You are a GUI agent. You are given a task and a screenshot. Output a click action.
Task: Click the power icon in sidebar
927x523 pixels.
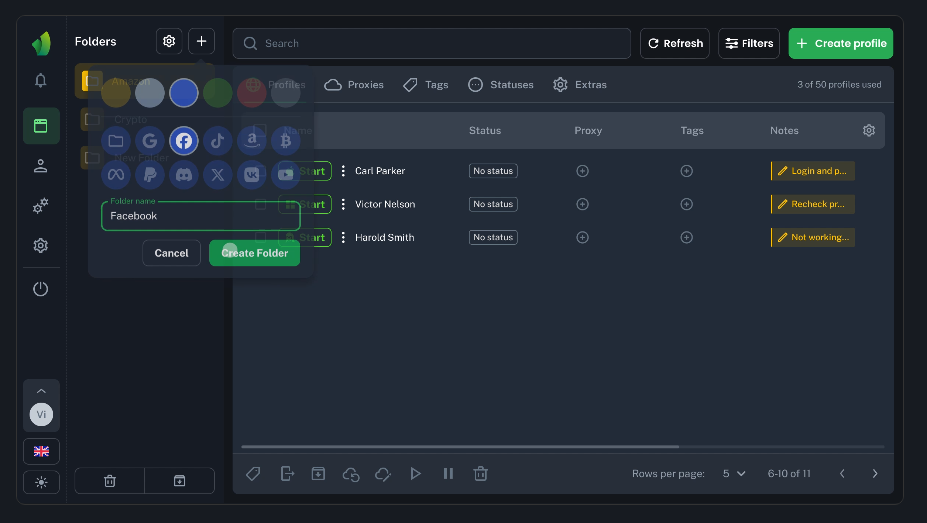[41, 289]
